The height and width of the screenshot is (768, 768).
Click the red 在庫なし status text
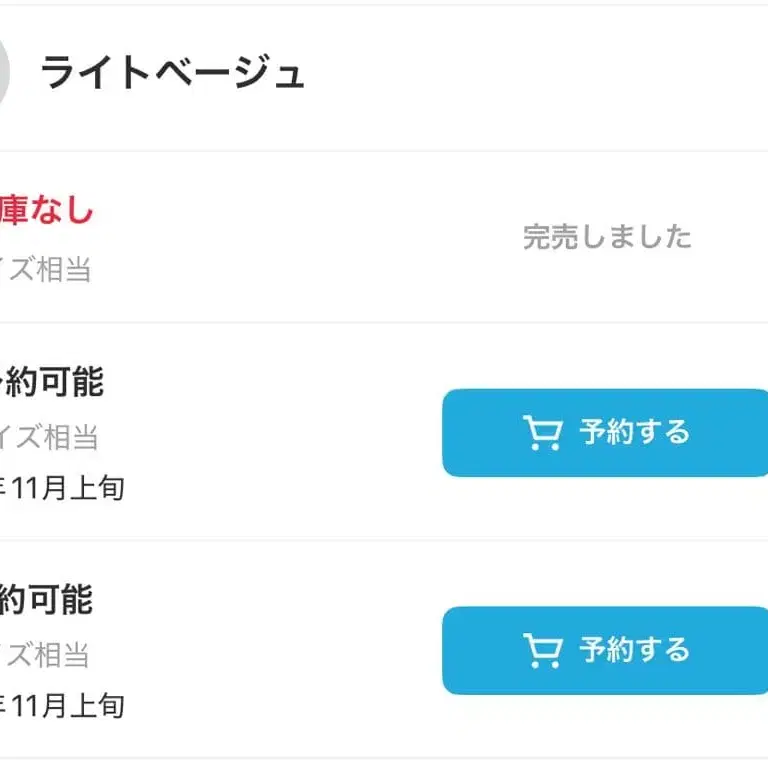click(46, 211)
